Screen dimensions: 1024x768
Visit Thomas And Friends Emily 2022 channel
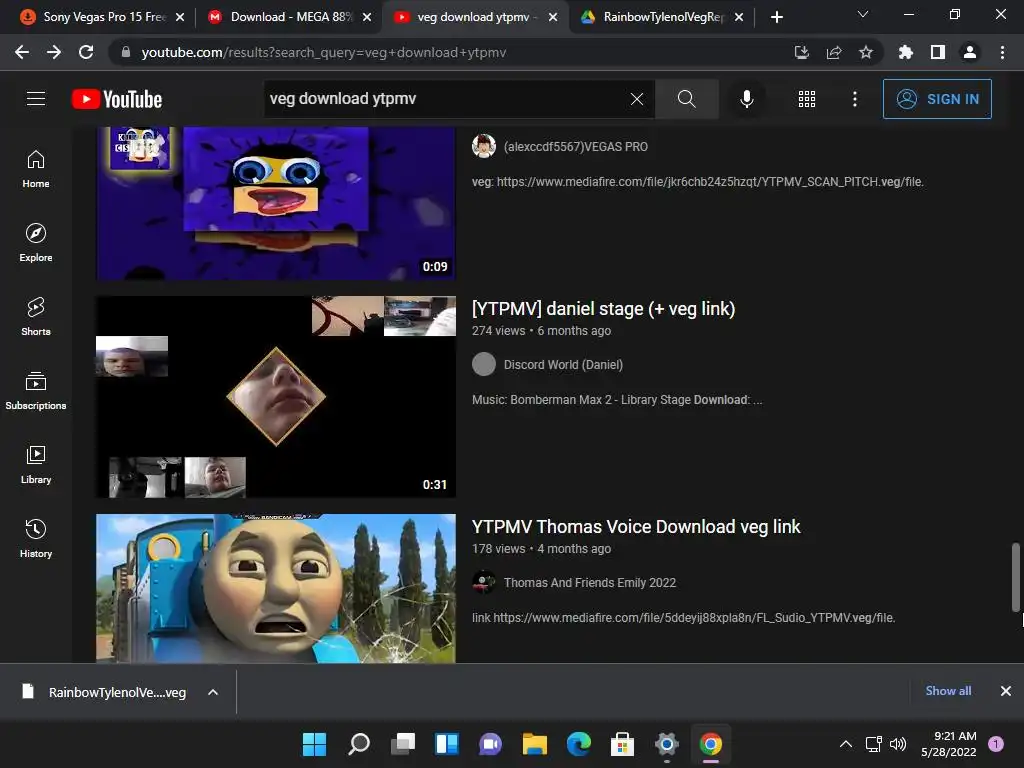[x=590, y=583]
